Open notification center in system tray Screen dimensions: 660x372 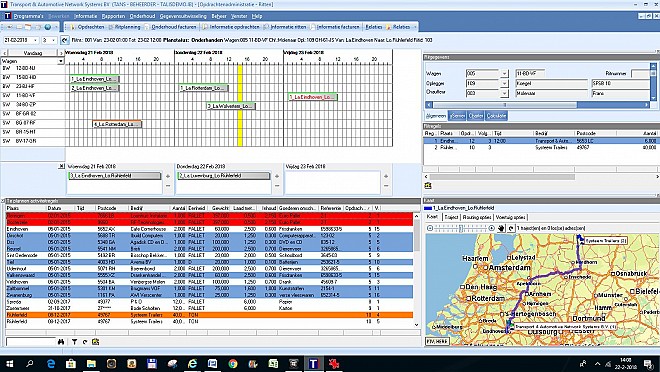[648, 364]
